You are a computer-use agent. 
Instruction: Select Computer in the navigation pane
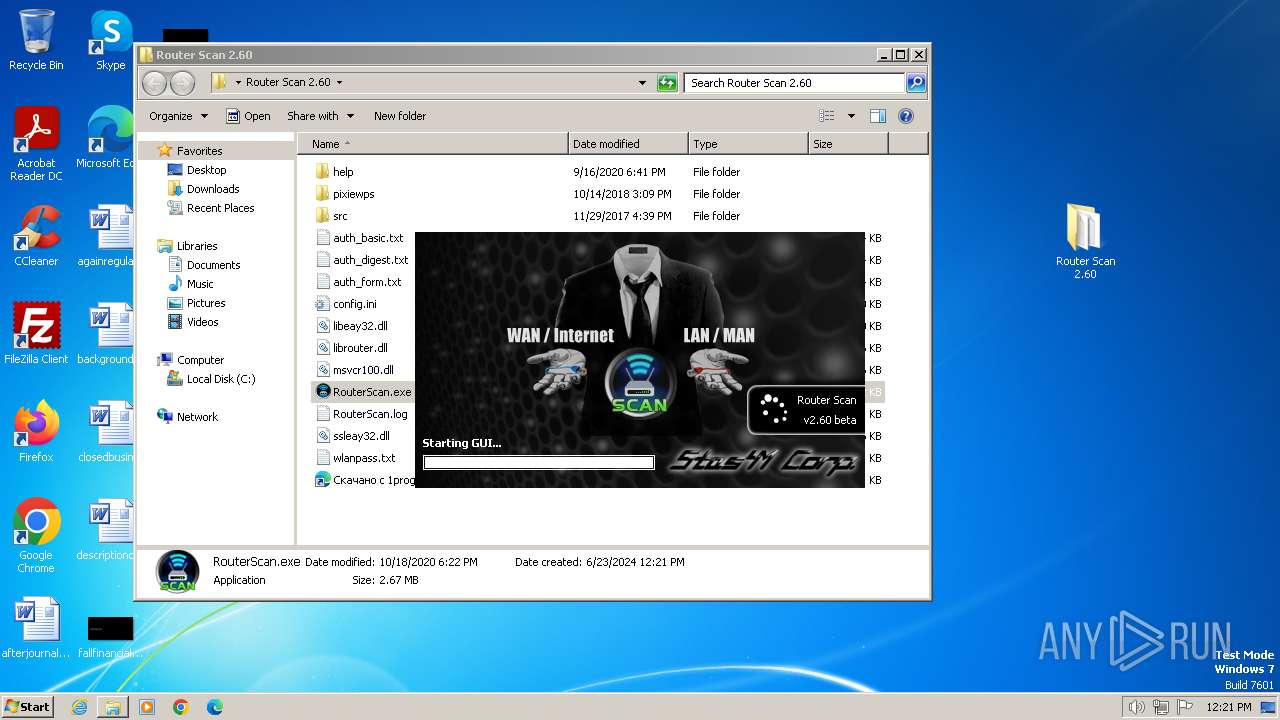click(200, 360)
